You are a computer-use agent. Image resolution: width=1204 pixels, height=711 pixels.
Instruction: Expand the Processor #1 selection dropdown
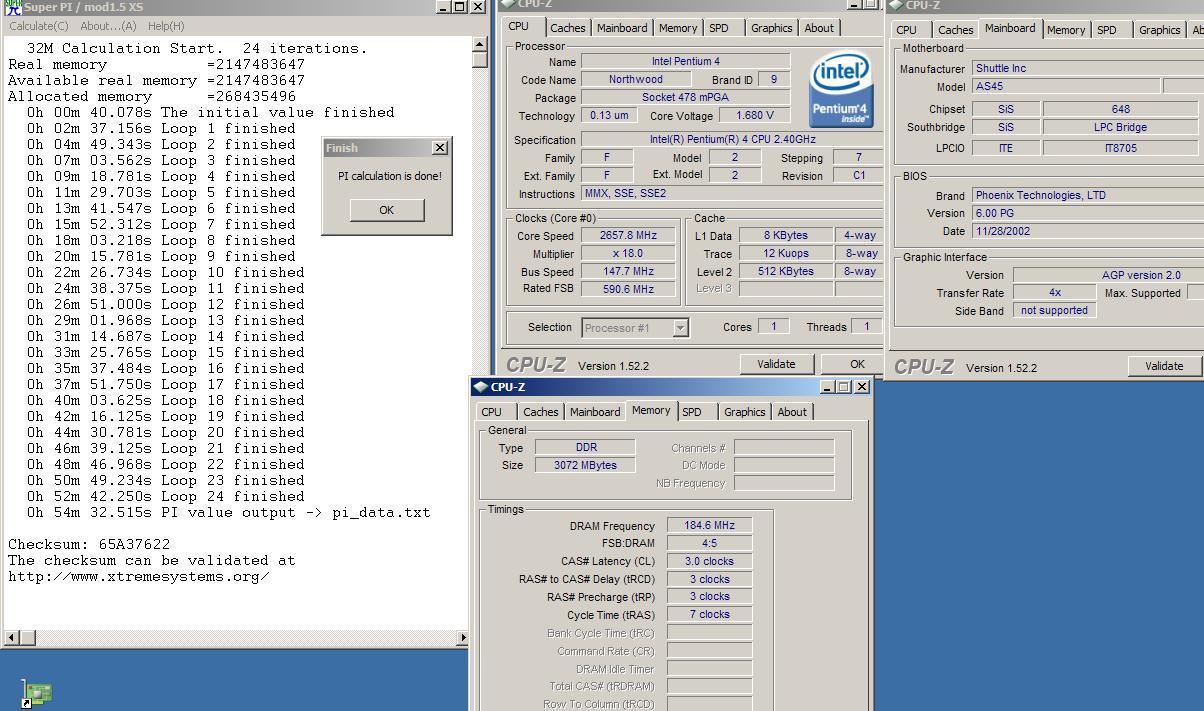[680, 327]
